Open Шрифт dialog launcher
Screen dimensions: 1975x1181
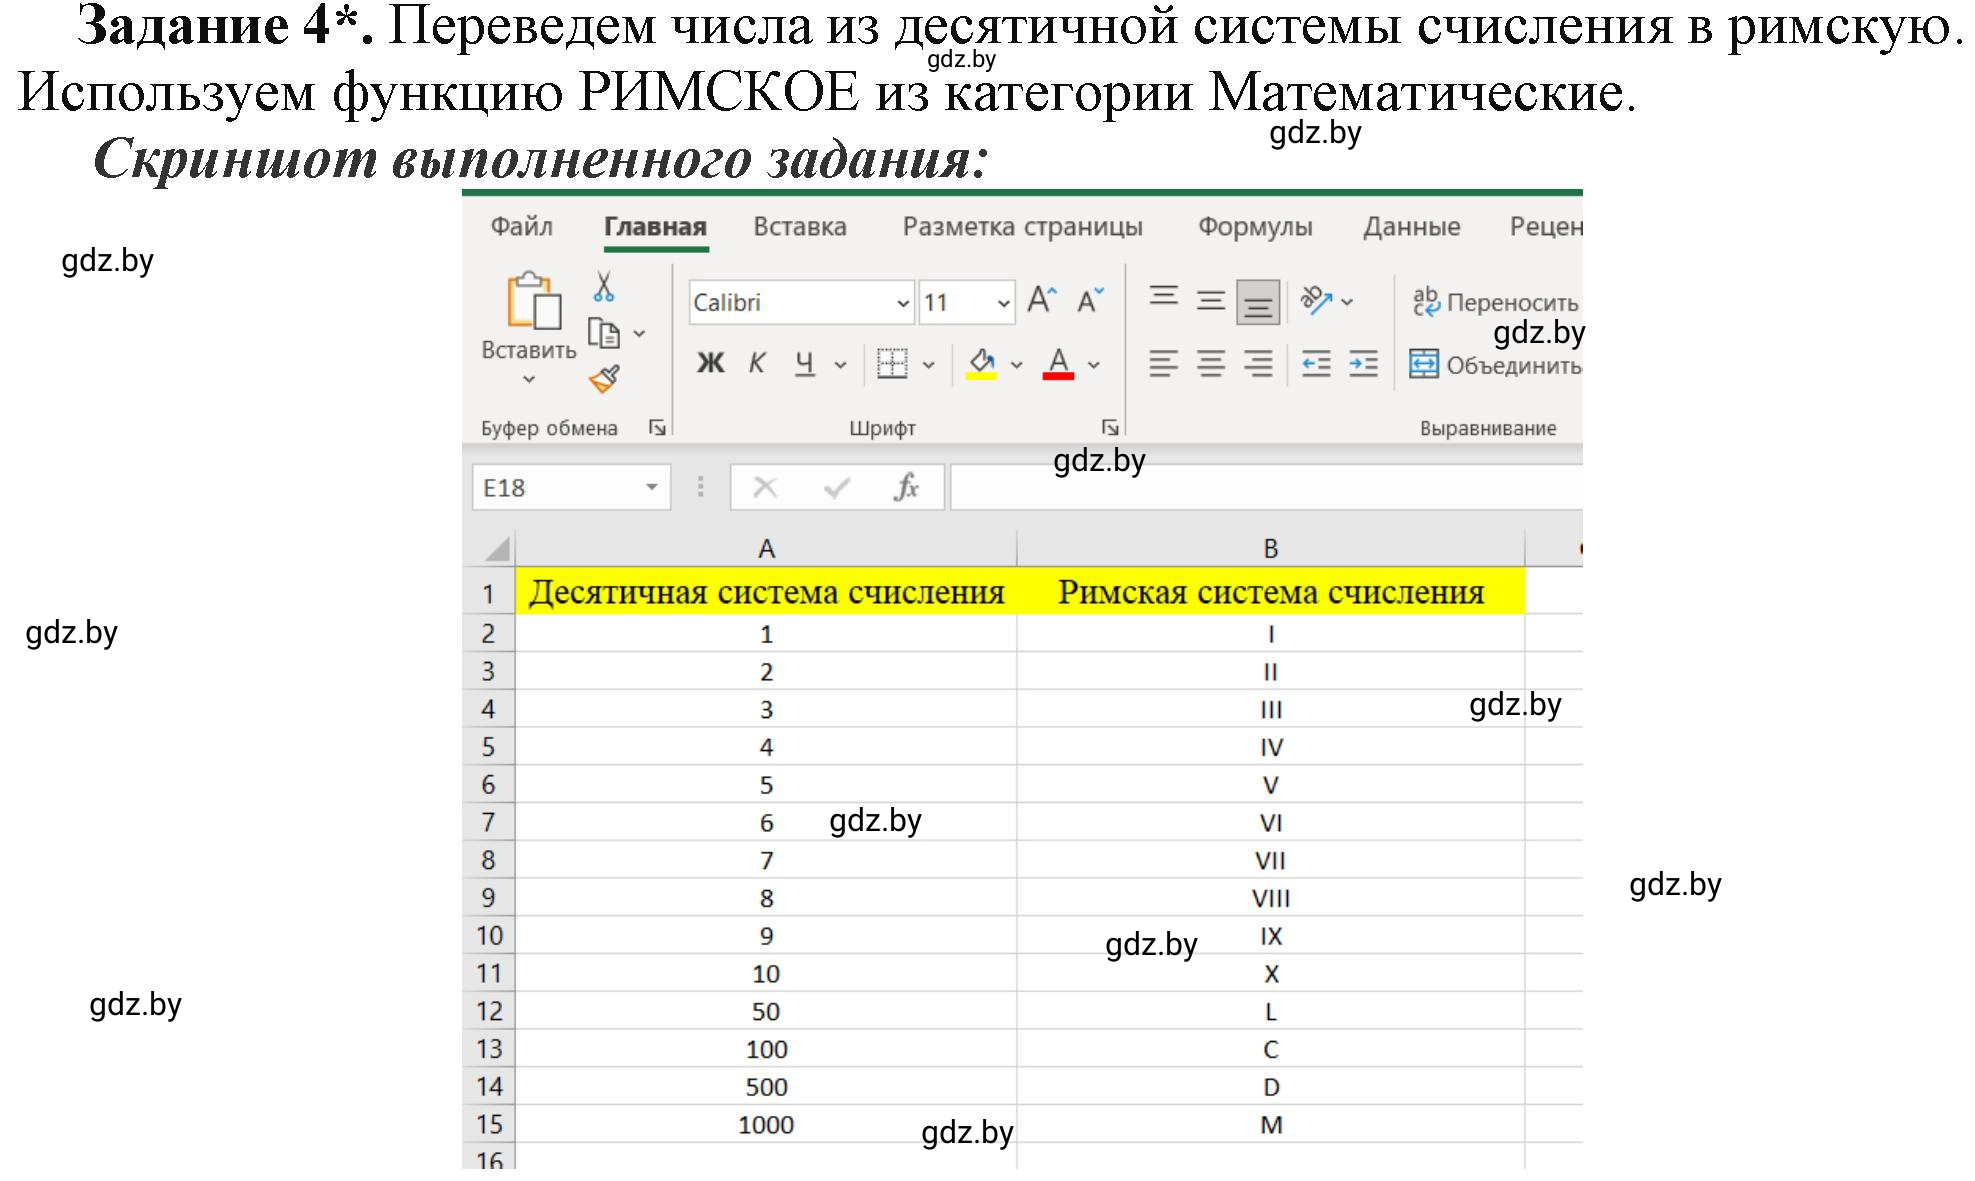1109,428
